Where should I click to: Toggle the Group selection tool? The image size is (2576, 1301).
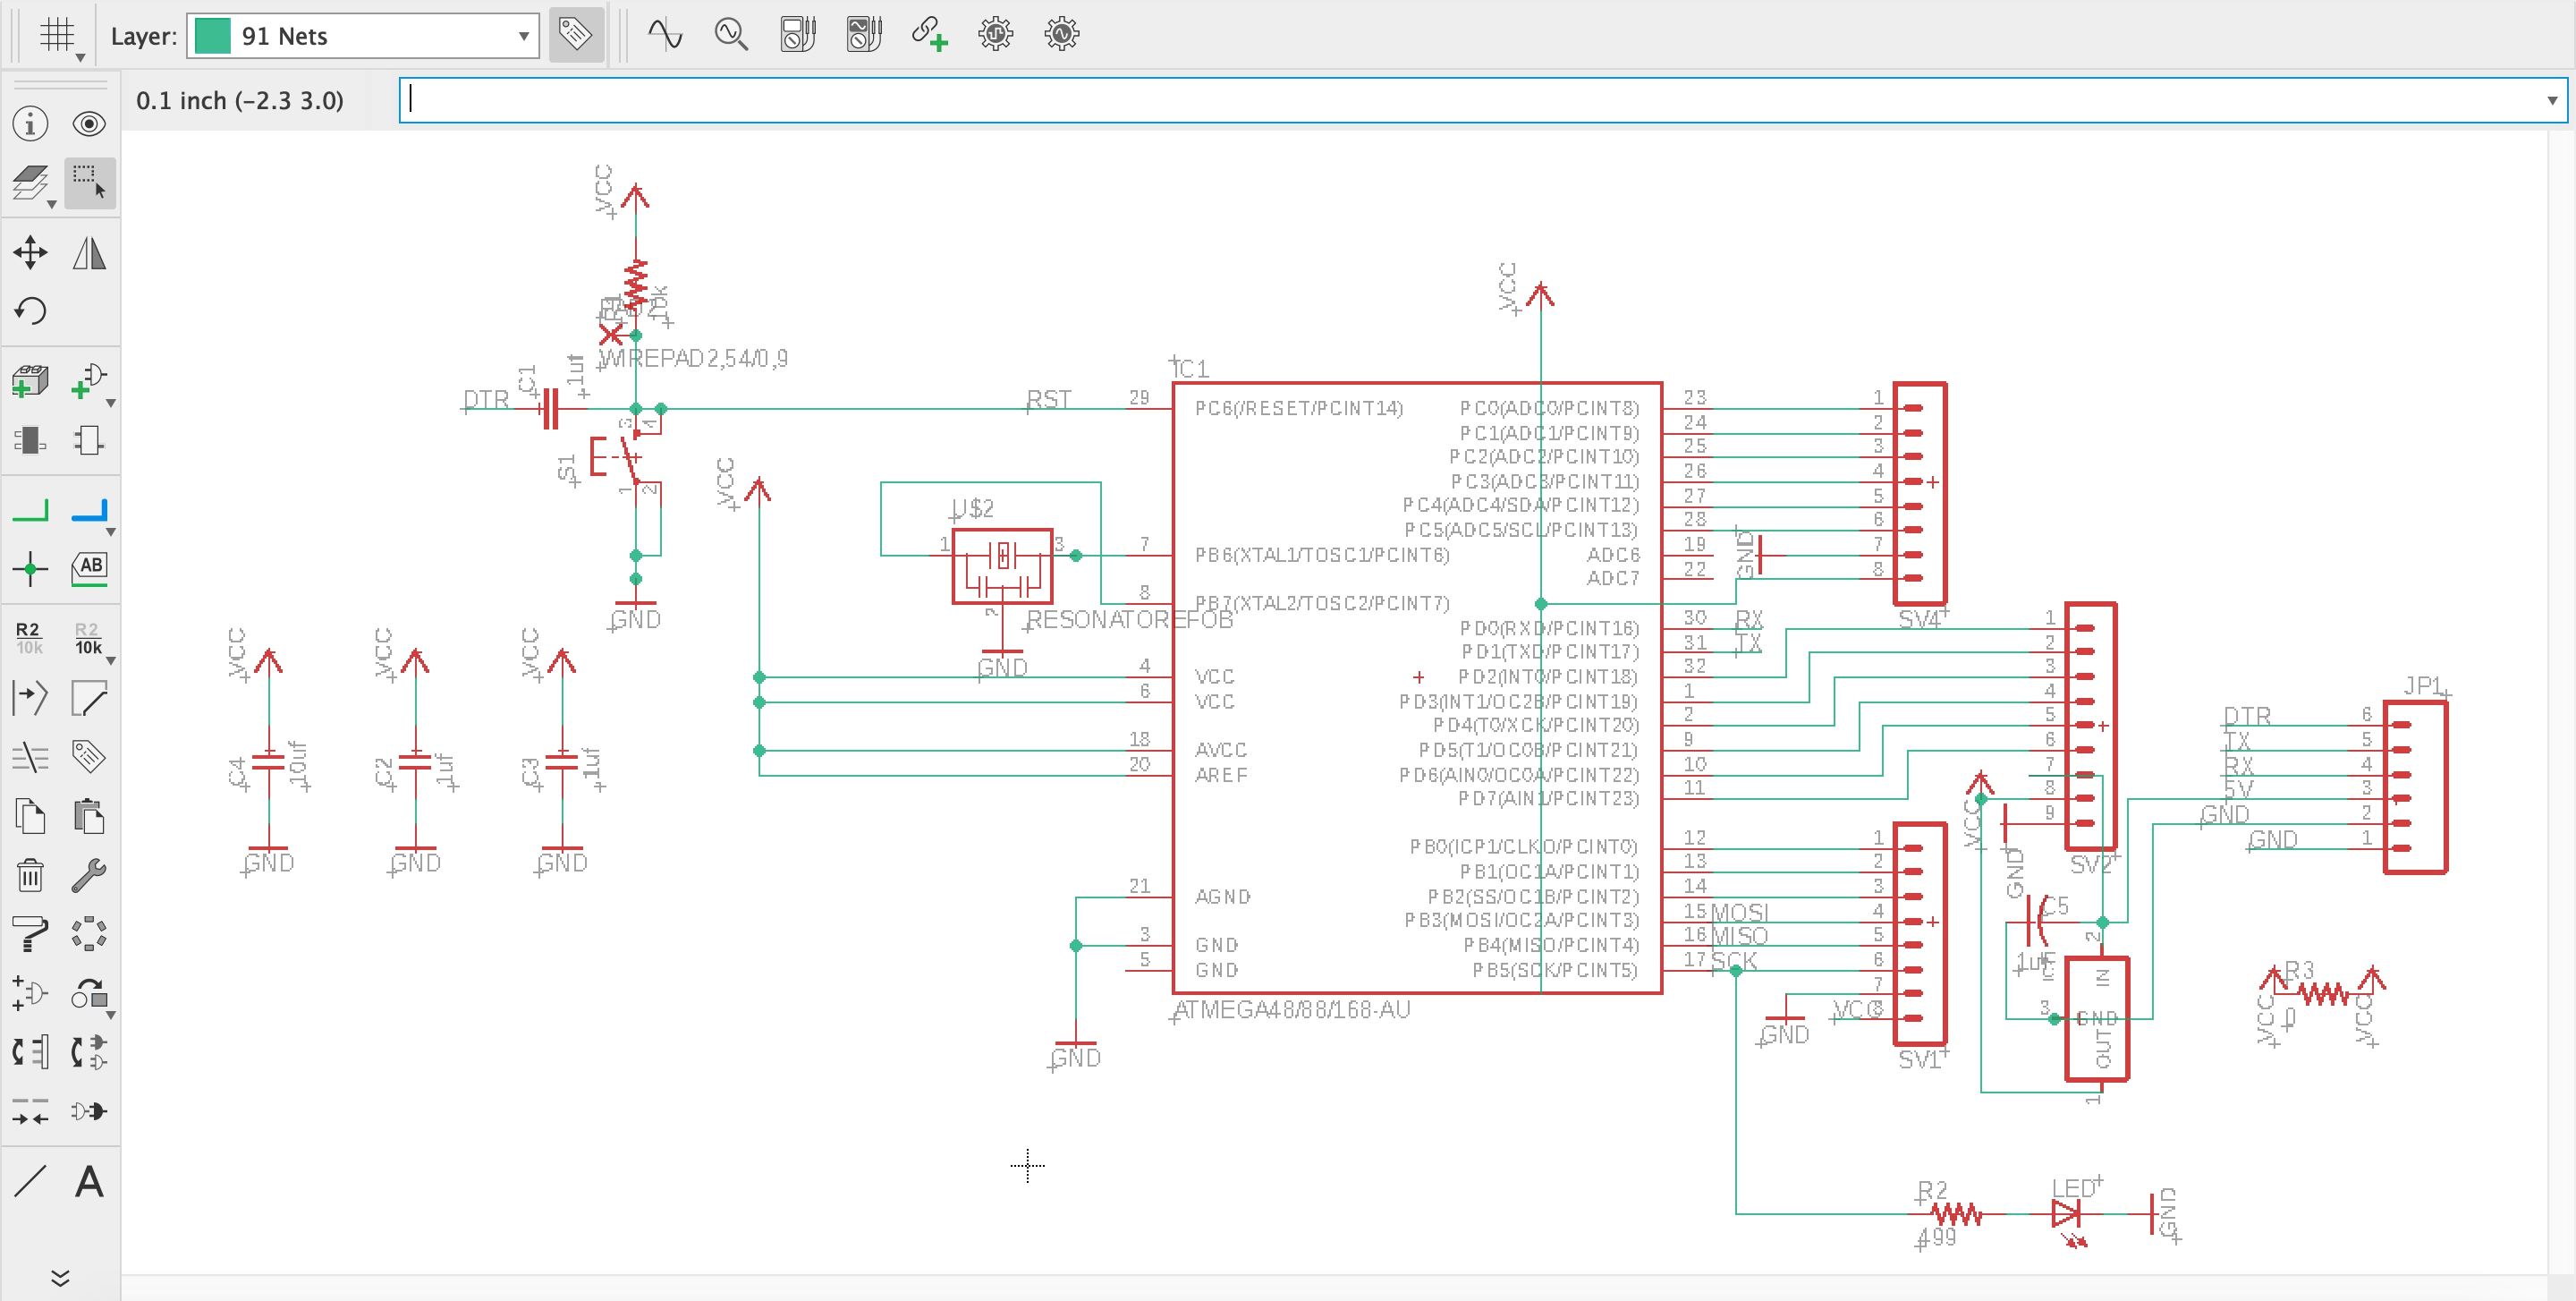point(89,182)
